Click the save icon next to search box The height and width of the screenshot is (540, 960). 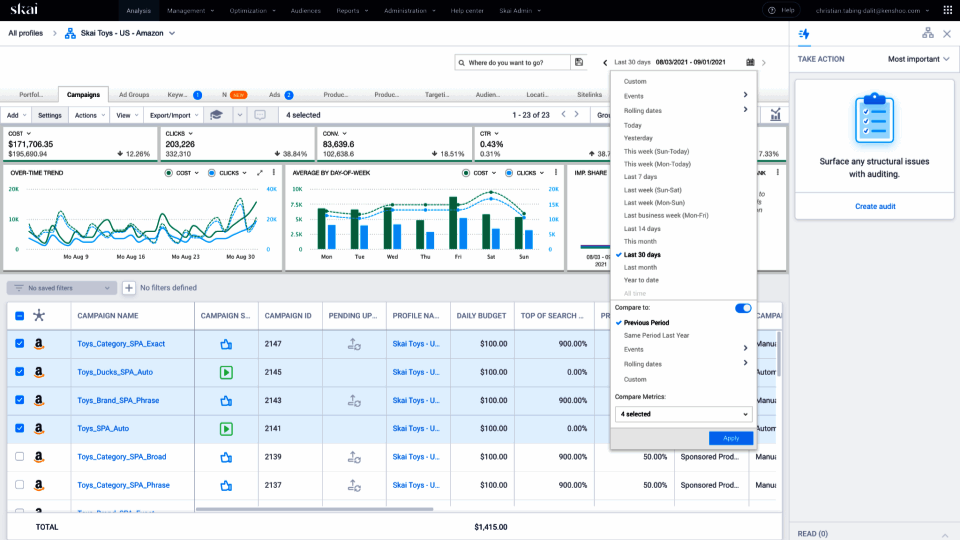click(579, 62)
